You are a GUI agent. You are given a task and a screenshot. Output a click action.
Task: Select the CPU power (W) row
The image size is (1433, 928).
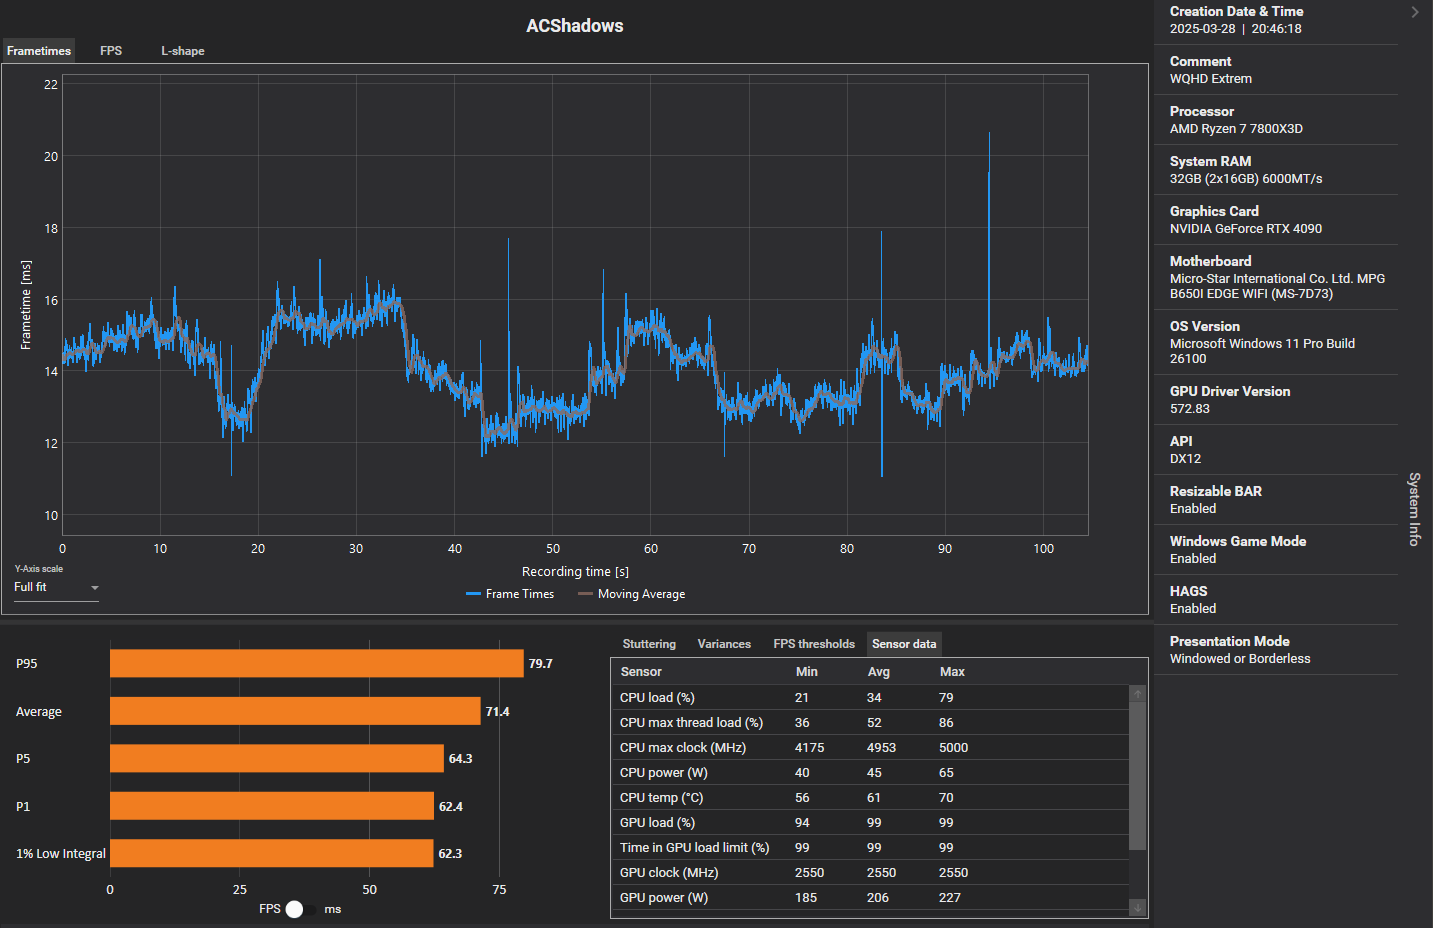point(870,772)
